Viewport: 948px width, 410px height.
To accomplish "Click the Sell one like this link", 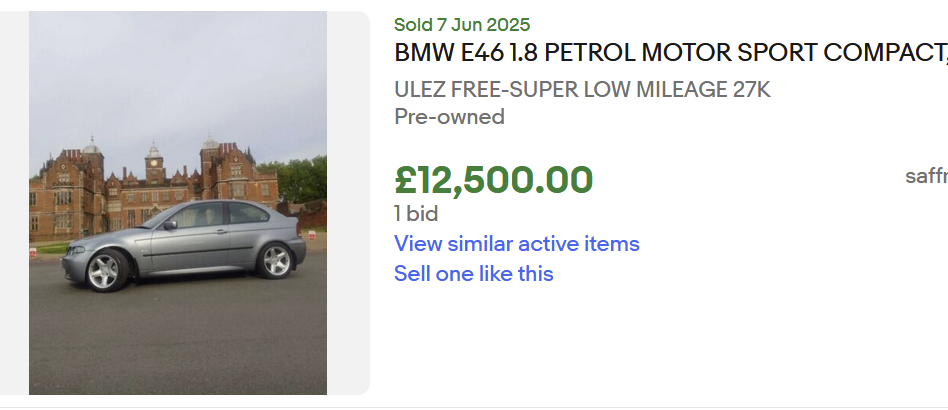I will tap(473, 274).
